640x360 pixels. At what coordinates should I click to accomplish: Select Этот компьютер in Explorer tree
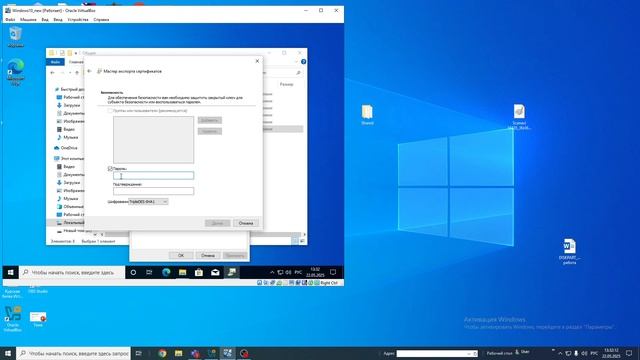point(69,158)
